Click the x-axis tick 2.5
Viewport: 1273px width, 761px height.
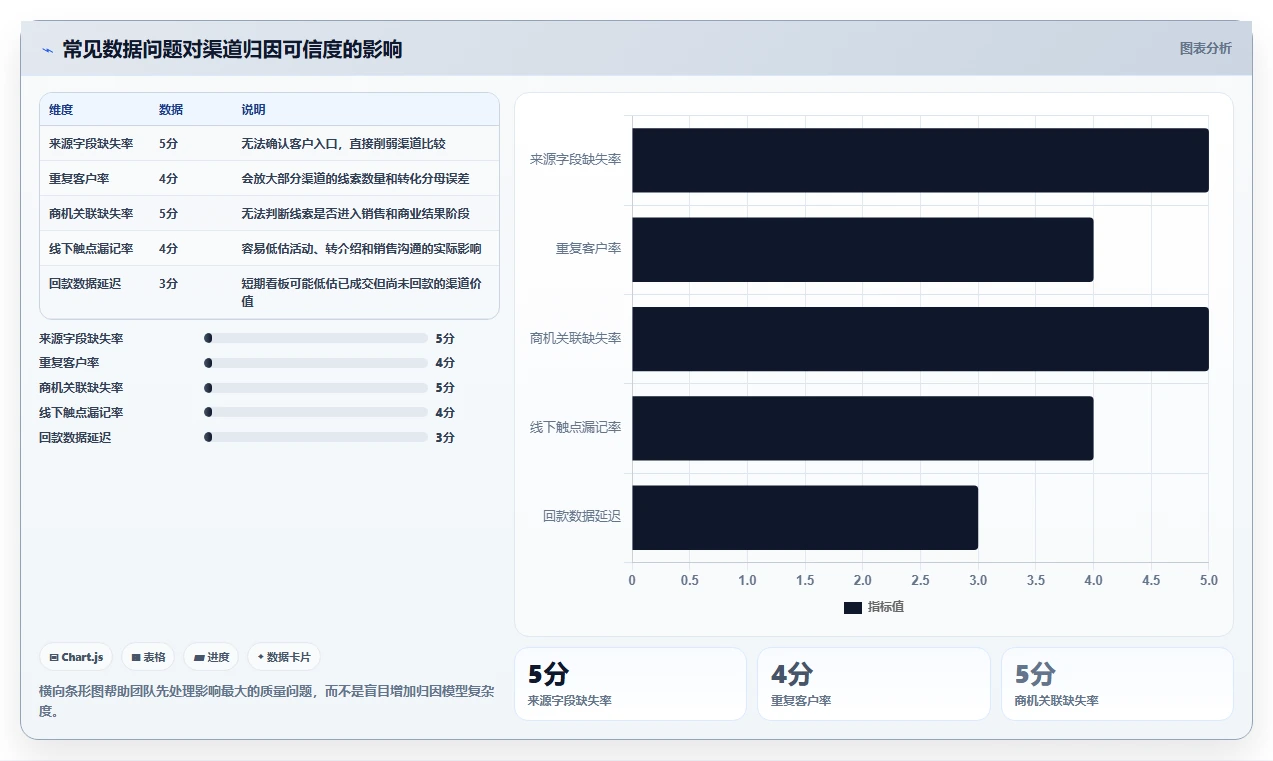(x=920, y=580)
